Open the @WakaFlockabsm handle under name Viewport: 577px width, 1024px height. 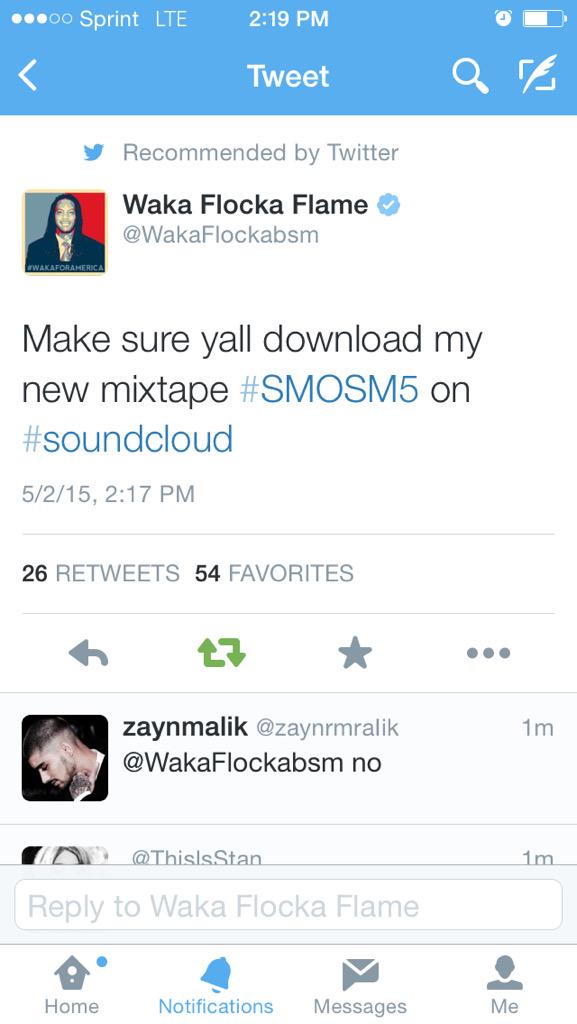point(221,235)
